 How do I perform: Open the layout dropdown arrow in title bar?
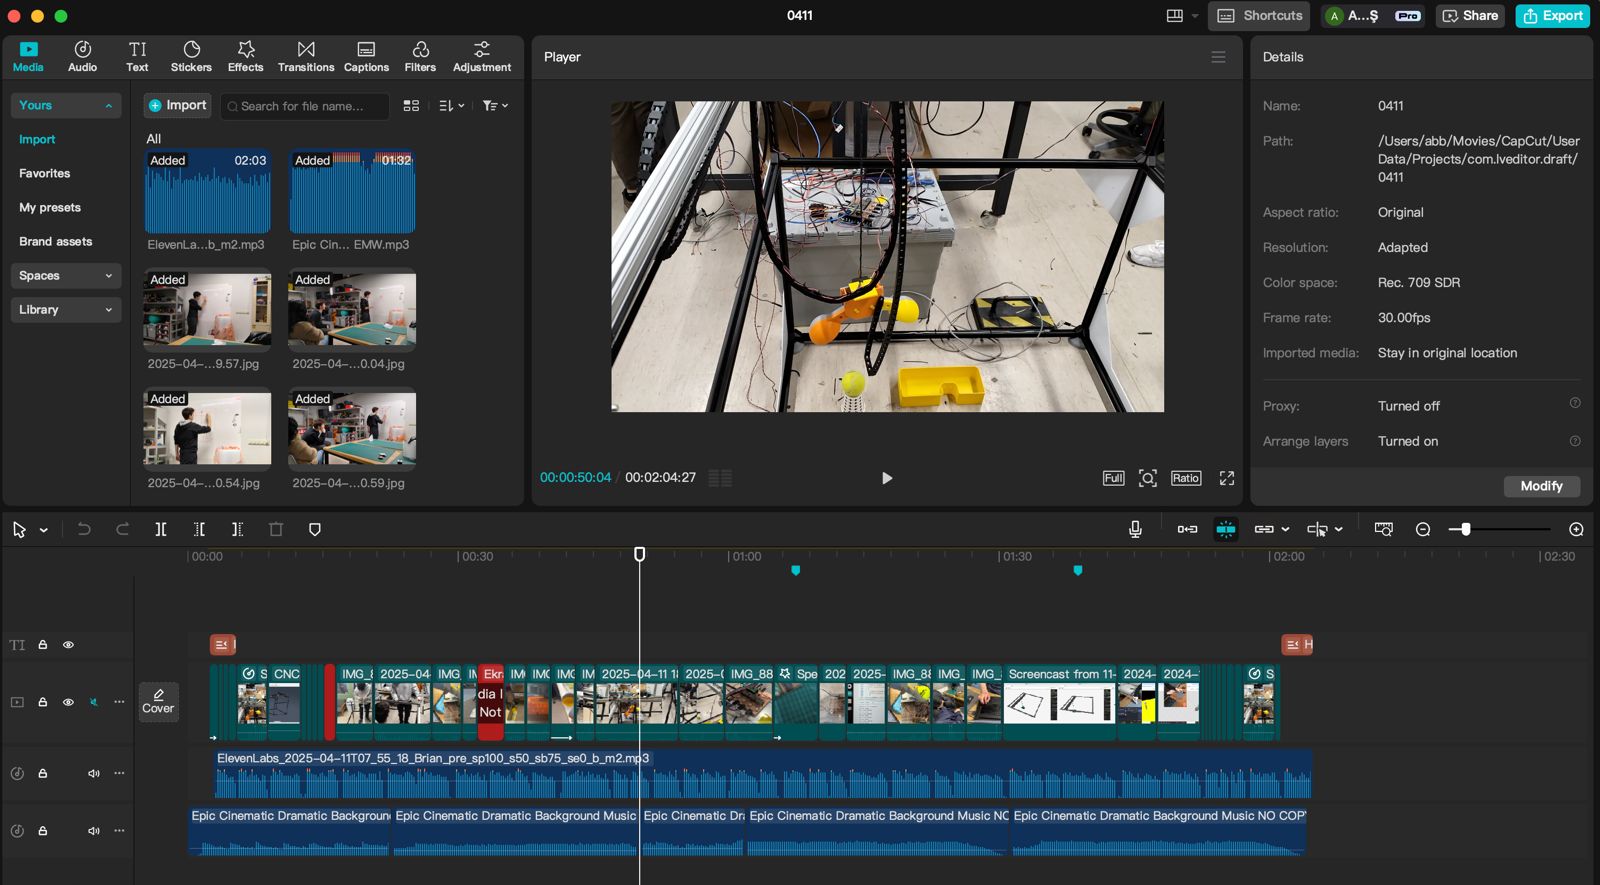click(1194, 15)
